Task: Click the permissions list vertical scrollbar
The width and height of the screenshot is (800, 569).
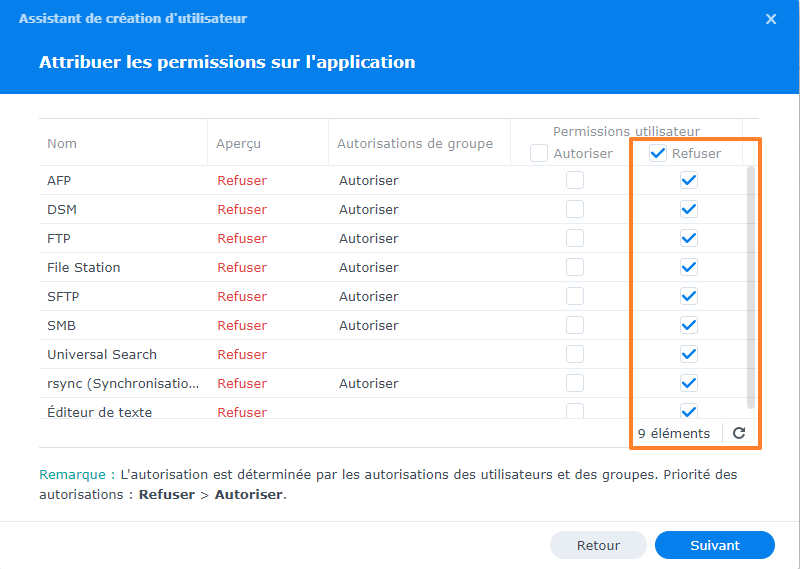Action: click(751, 280)
